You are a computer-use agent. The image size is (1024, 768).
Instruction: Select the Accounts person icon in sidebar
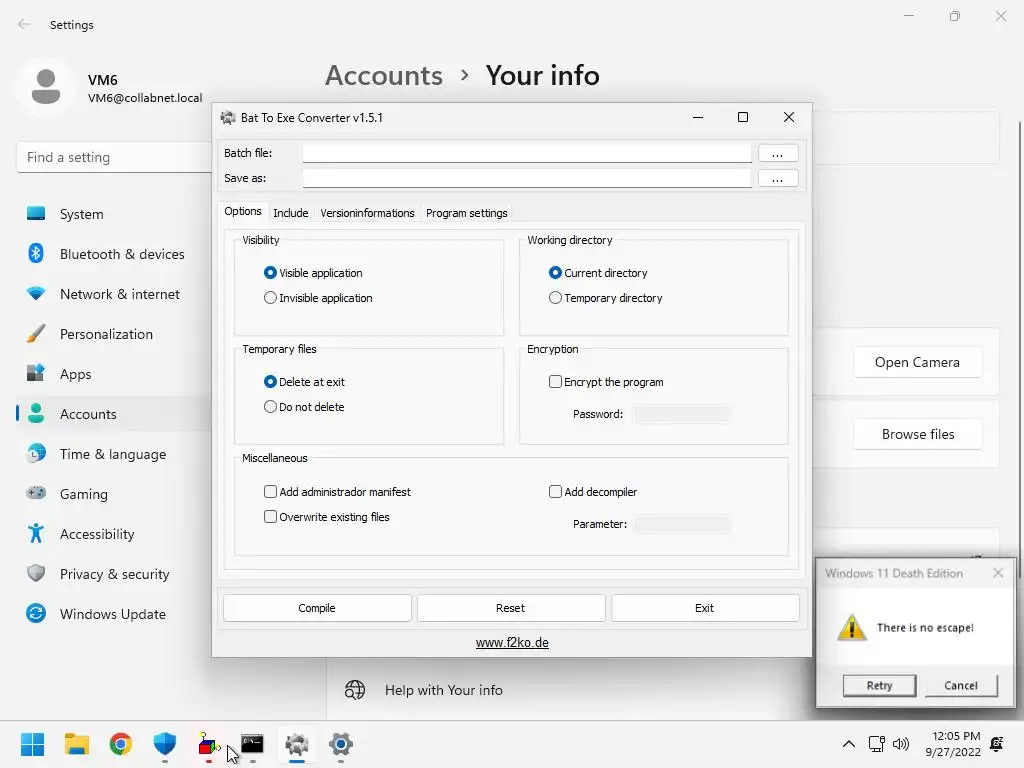(x=36, y=413)
